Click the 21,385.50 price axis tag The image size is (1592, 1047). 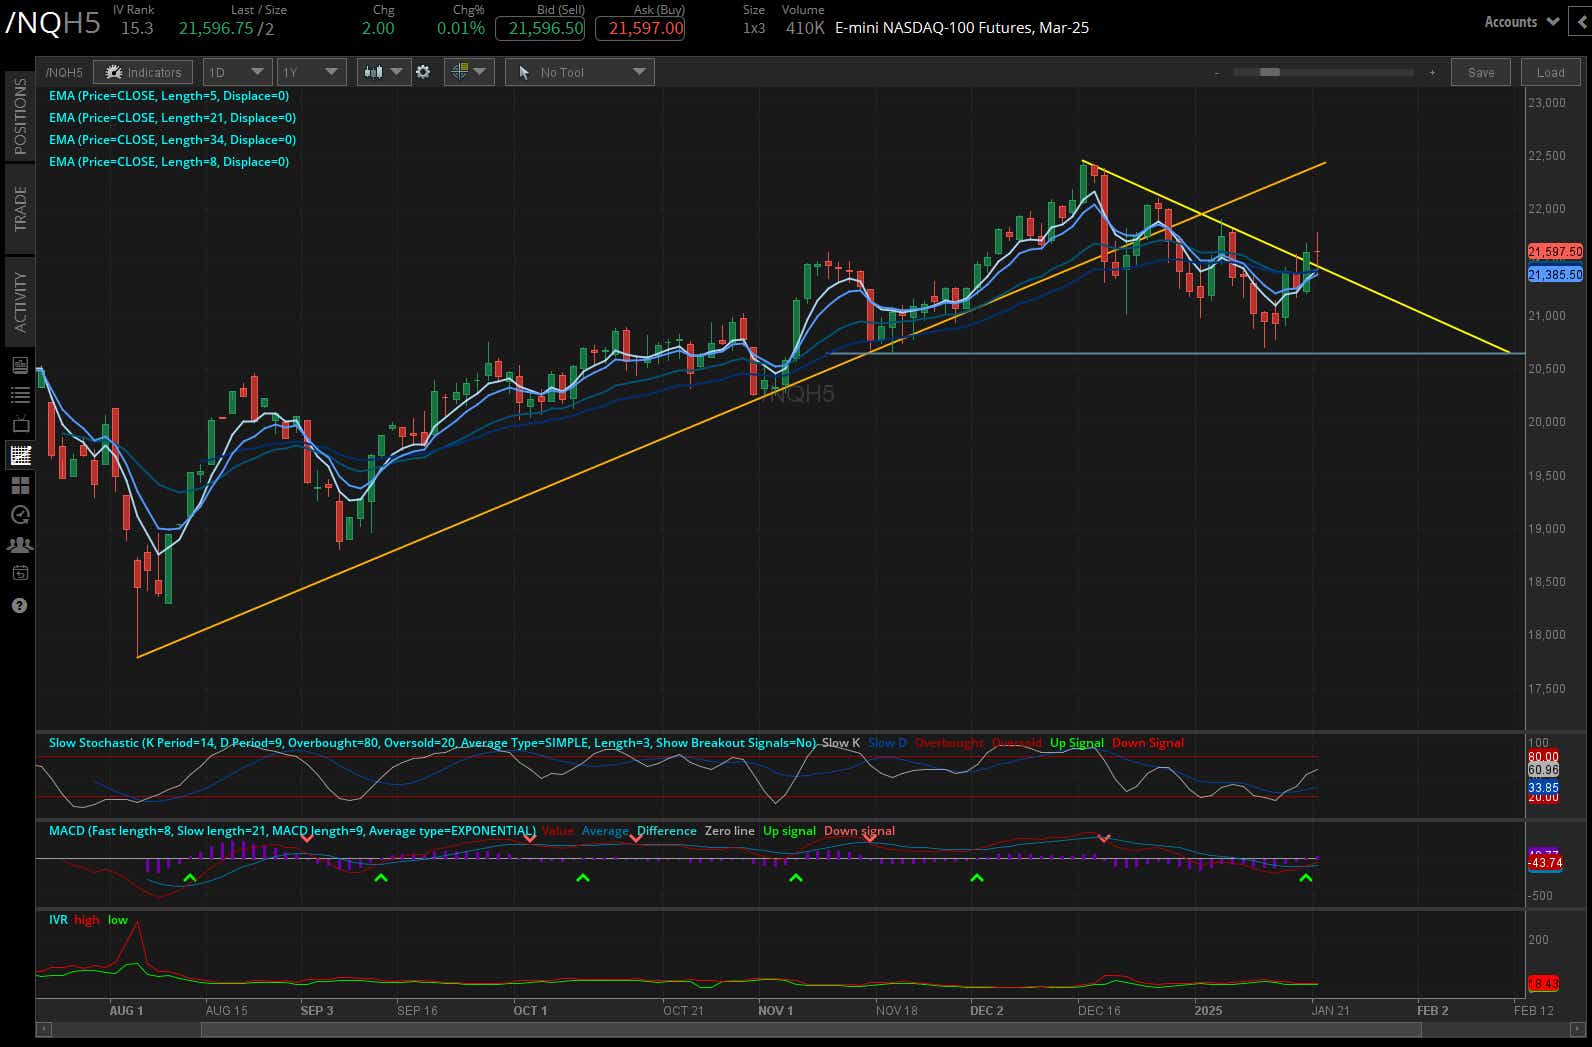point(1555,274)
